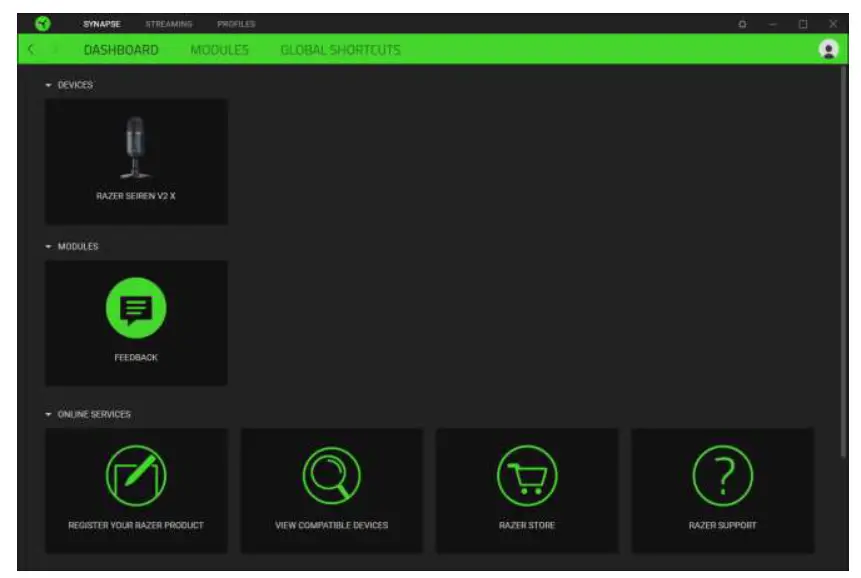Maximize the Synapse window
This screenshot has height=578, width=861.
coord(803,24)
